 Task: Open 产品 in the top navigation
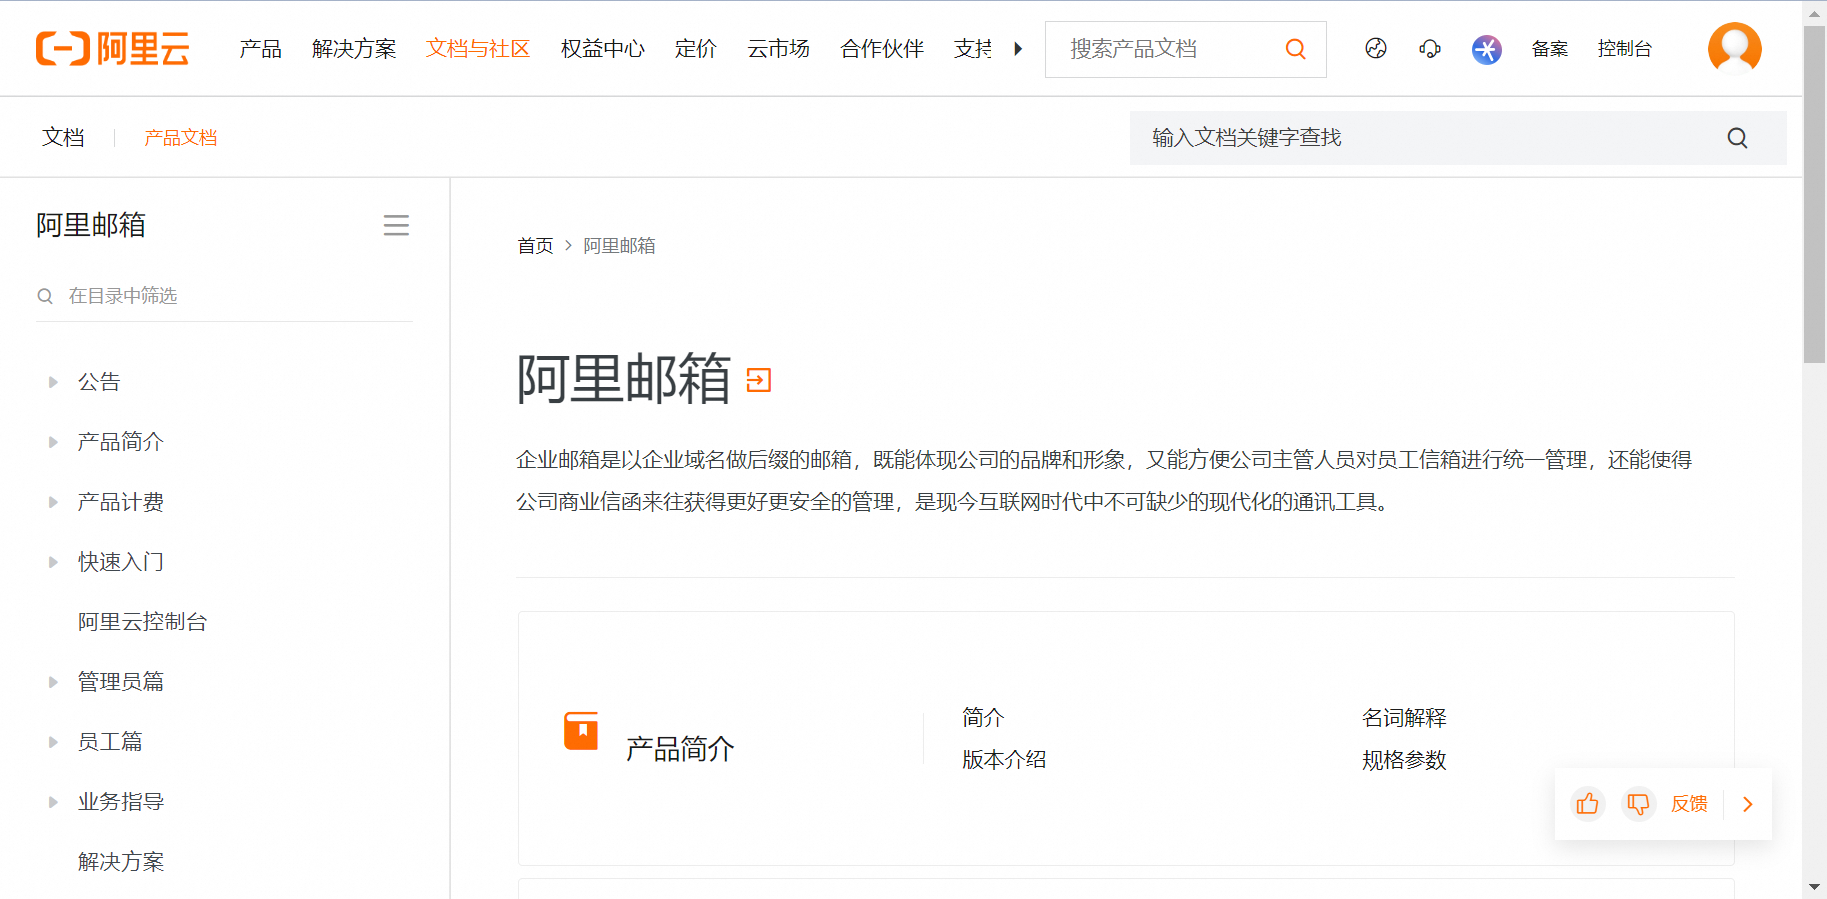[261, 49]
